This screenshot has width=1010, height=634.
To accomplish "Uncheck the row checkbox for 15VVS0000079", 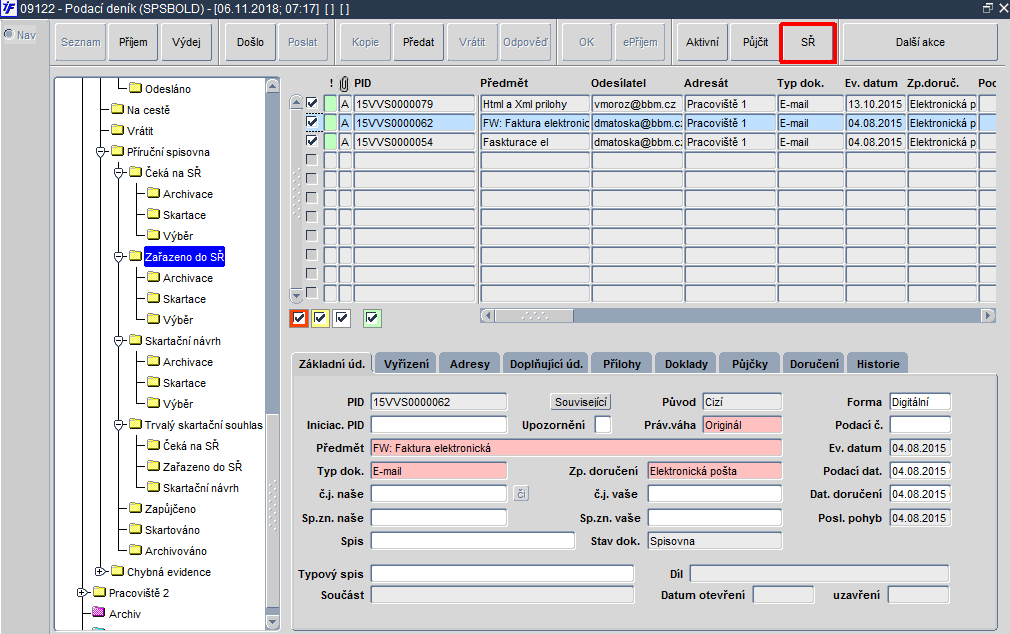I will pyautogui.click(x=312, y=103).
